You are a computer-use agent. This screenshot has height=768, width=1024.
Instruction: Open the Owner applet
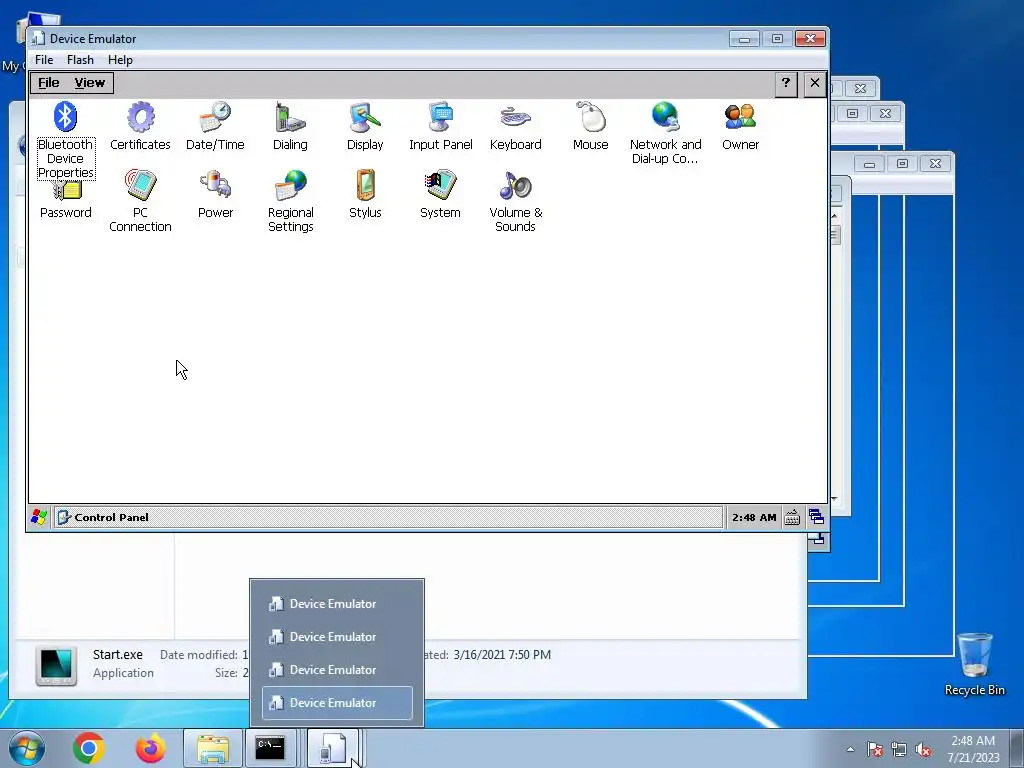click(x=741, y=127)
